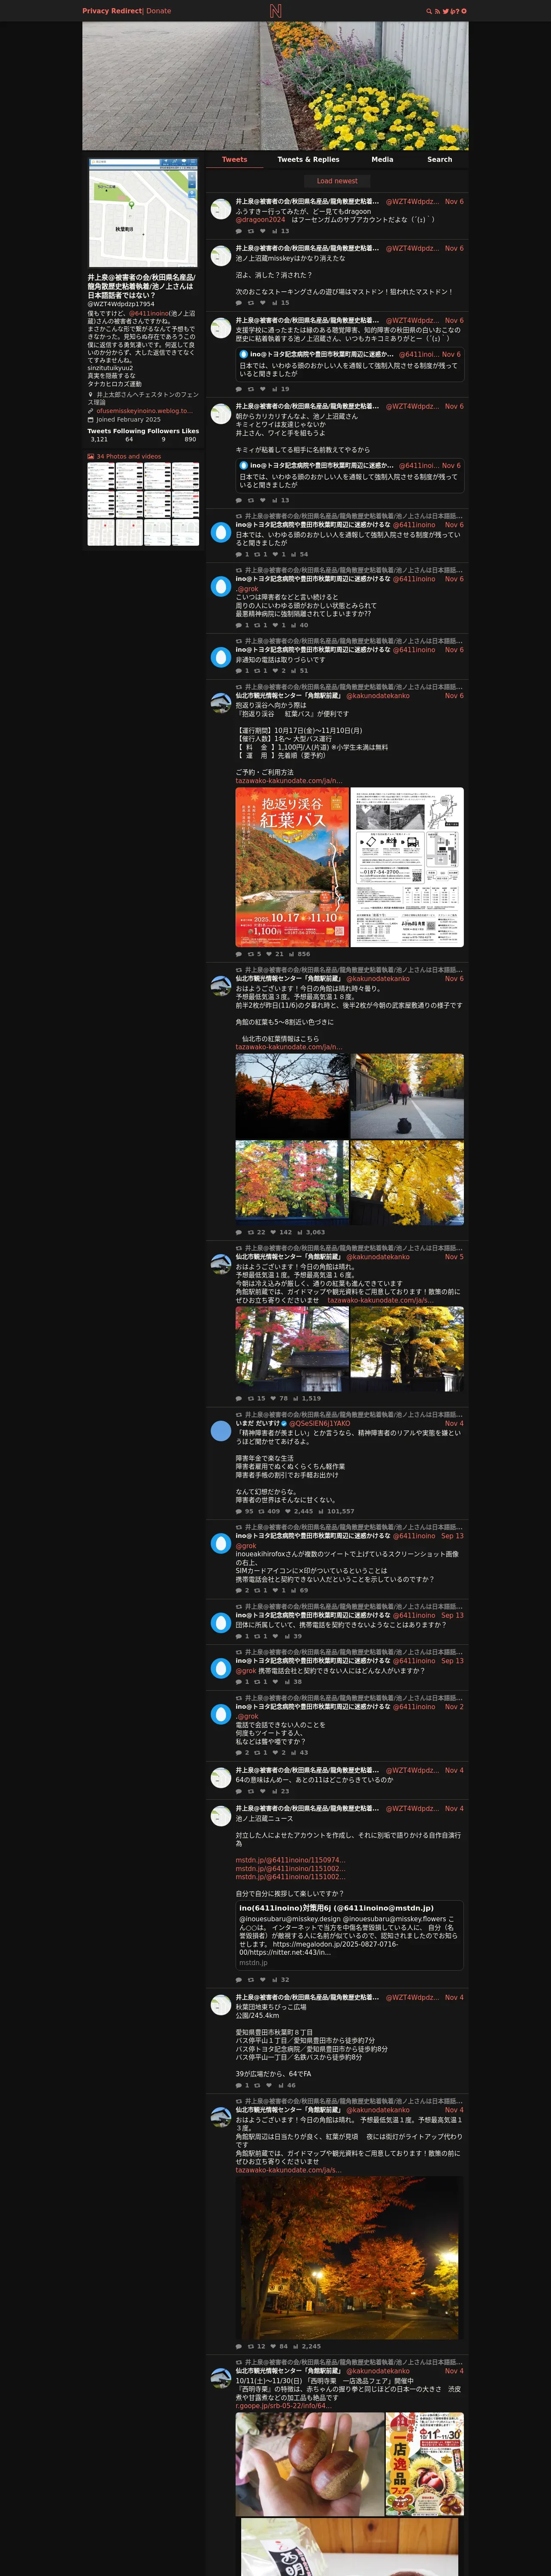Click the like heart on the first tweet

[262, 231]
